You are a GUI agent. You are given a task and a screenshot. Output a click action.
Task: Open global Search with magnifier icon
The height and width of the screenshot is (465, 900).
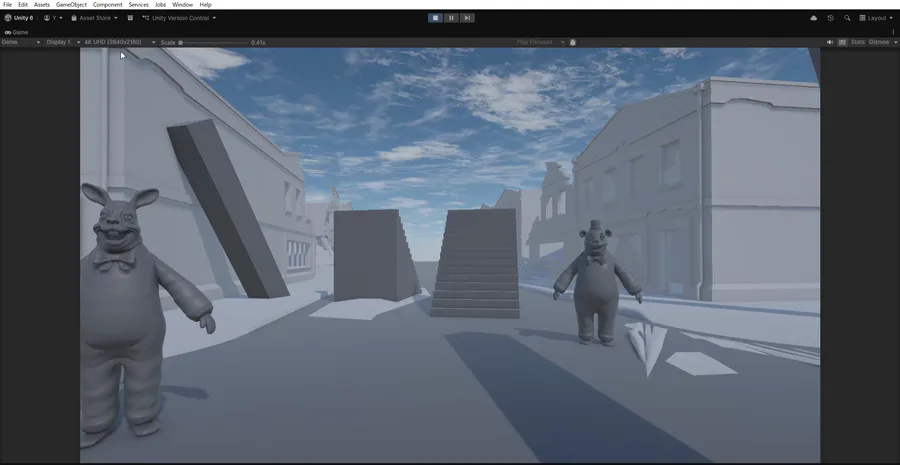[847, 18]
